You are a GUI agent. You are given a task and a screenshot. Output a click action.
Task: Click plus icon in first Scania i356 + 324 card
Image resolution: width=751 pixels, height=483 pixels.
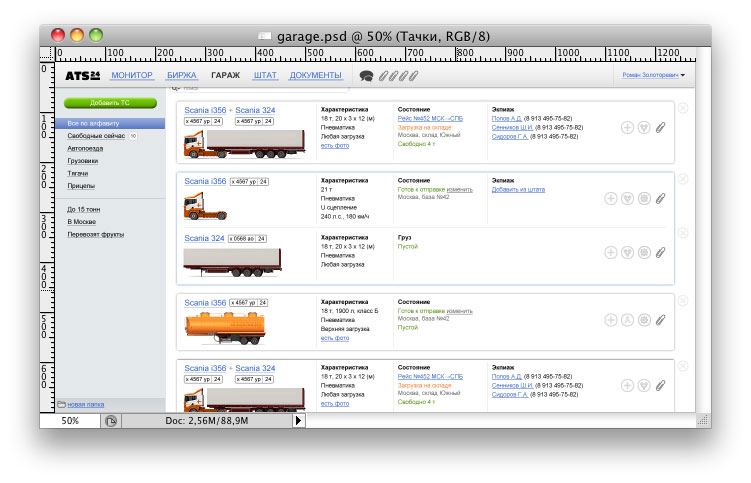pos(627,127)
